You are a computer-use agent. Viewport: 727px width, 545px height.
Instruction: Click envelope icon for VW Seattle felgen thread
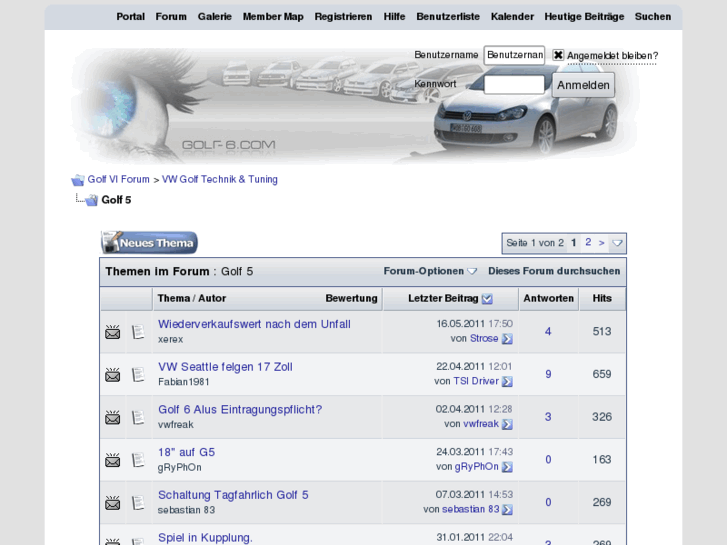pyautogui.click(x=112, y=374)
